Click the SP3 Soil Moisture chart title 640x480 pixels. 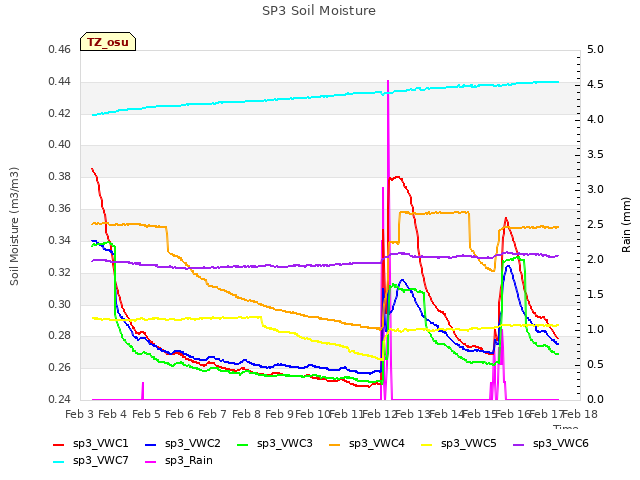point(319,11)
